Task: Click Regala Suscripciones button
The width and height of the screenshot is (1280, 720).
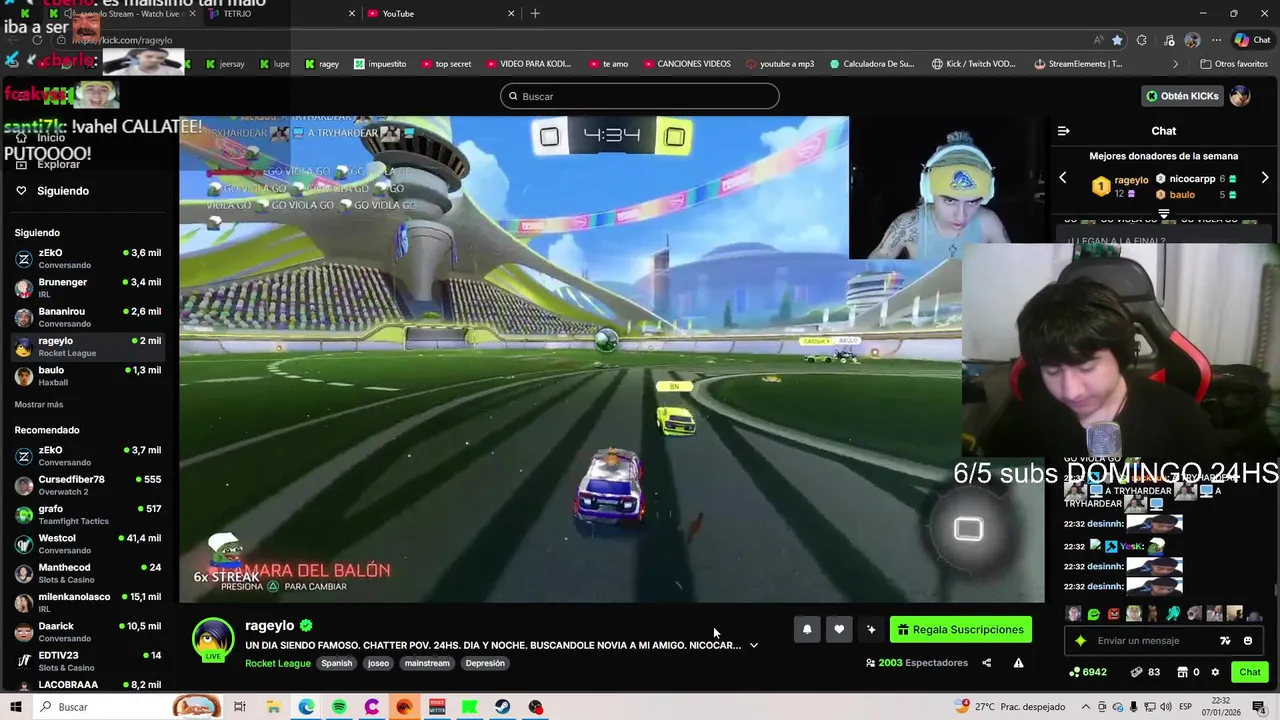Action: coord(960,629)
